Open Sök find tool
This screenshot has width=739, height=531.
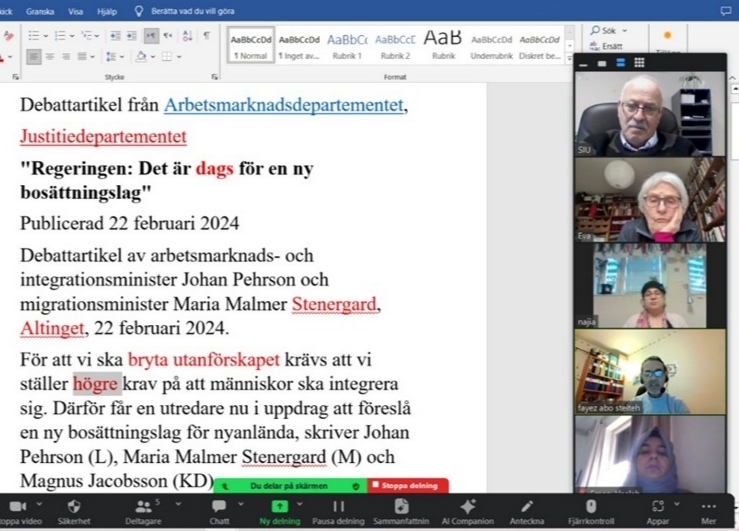click(604, 31)
